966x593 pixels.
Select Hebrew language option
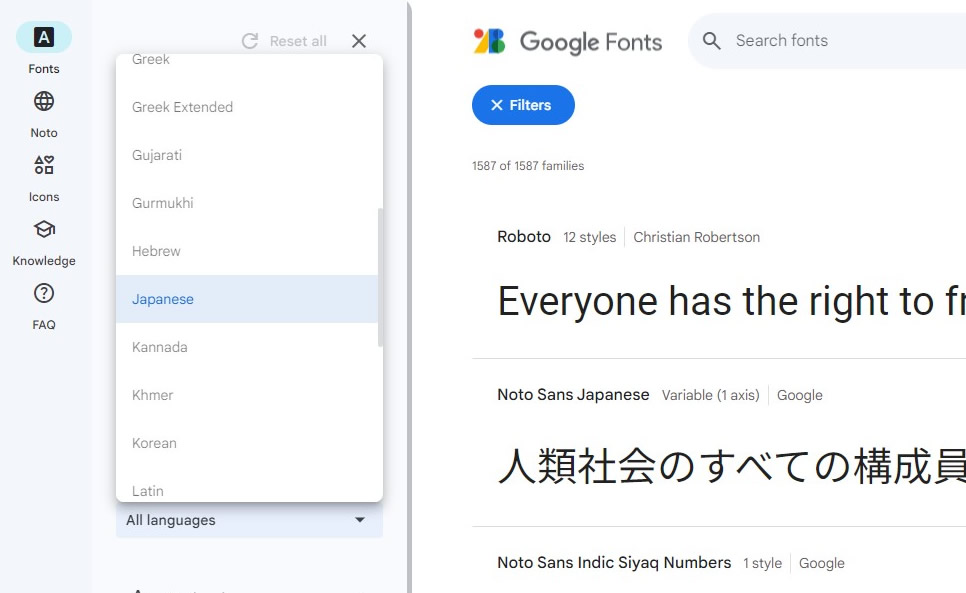[156, 251]
